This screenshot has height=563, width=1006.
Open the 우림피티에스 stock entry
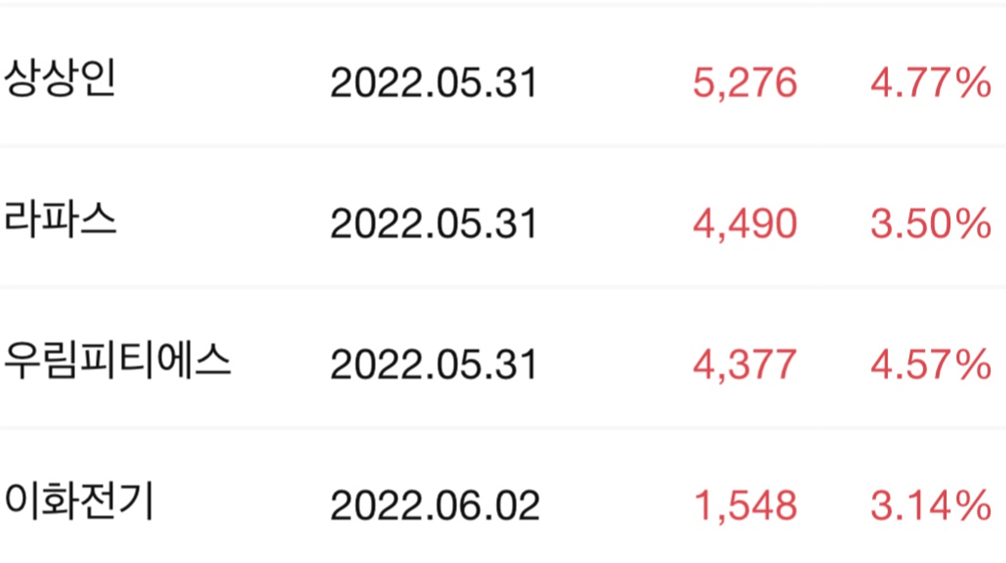click(x=118, y=361)
